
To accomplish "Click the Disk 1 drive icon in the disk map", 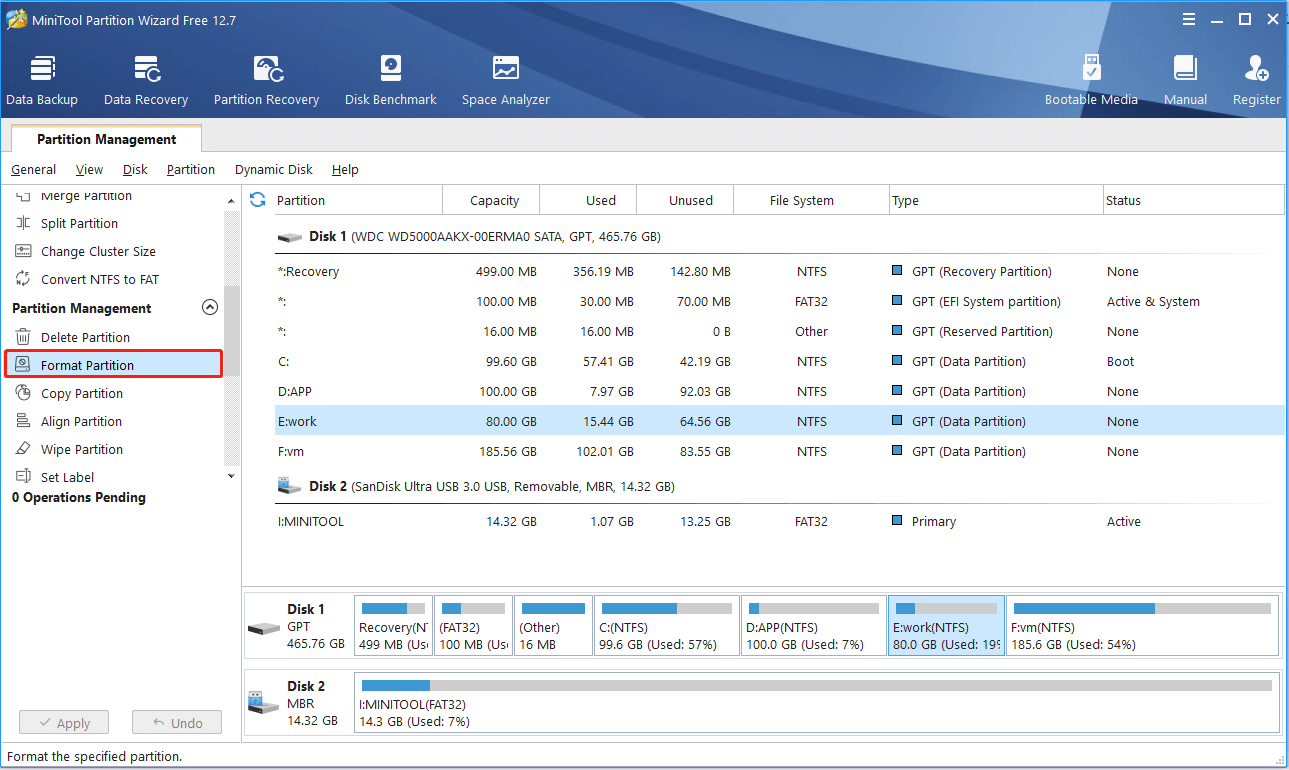I will pyautogui.click(x=264, y=627).
